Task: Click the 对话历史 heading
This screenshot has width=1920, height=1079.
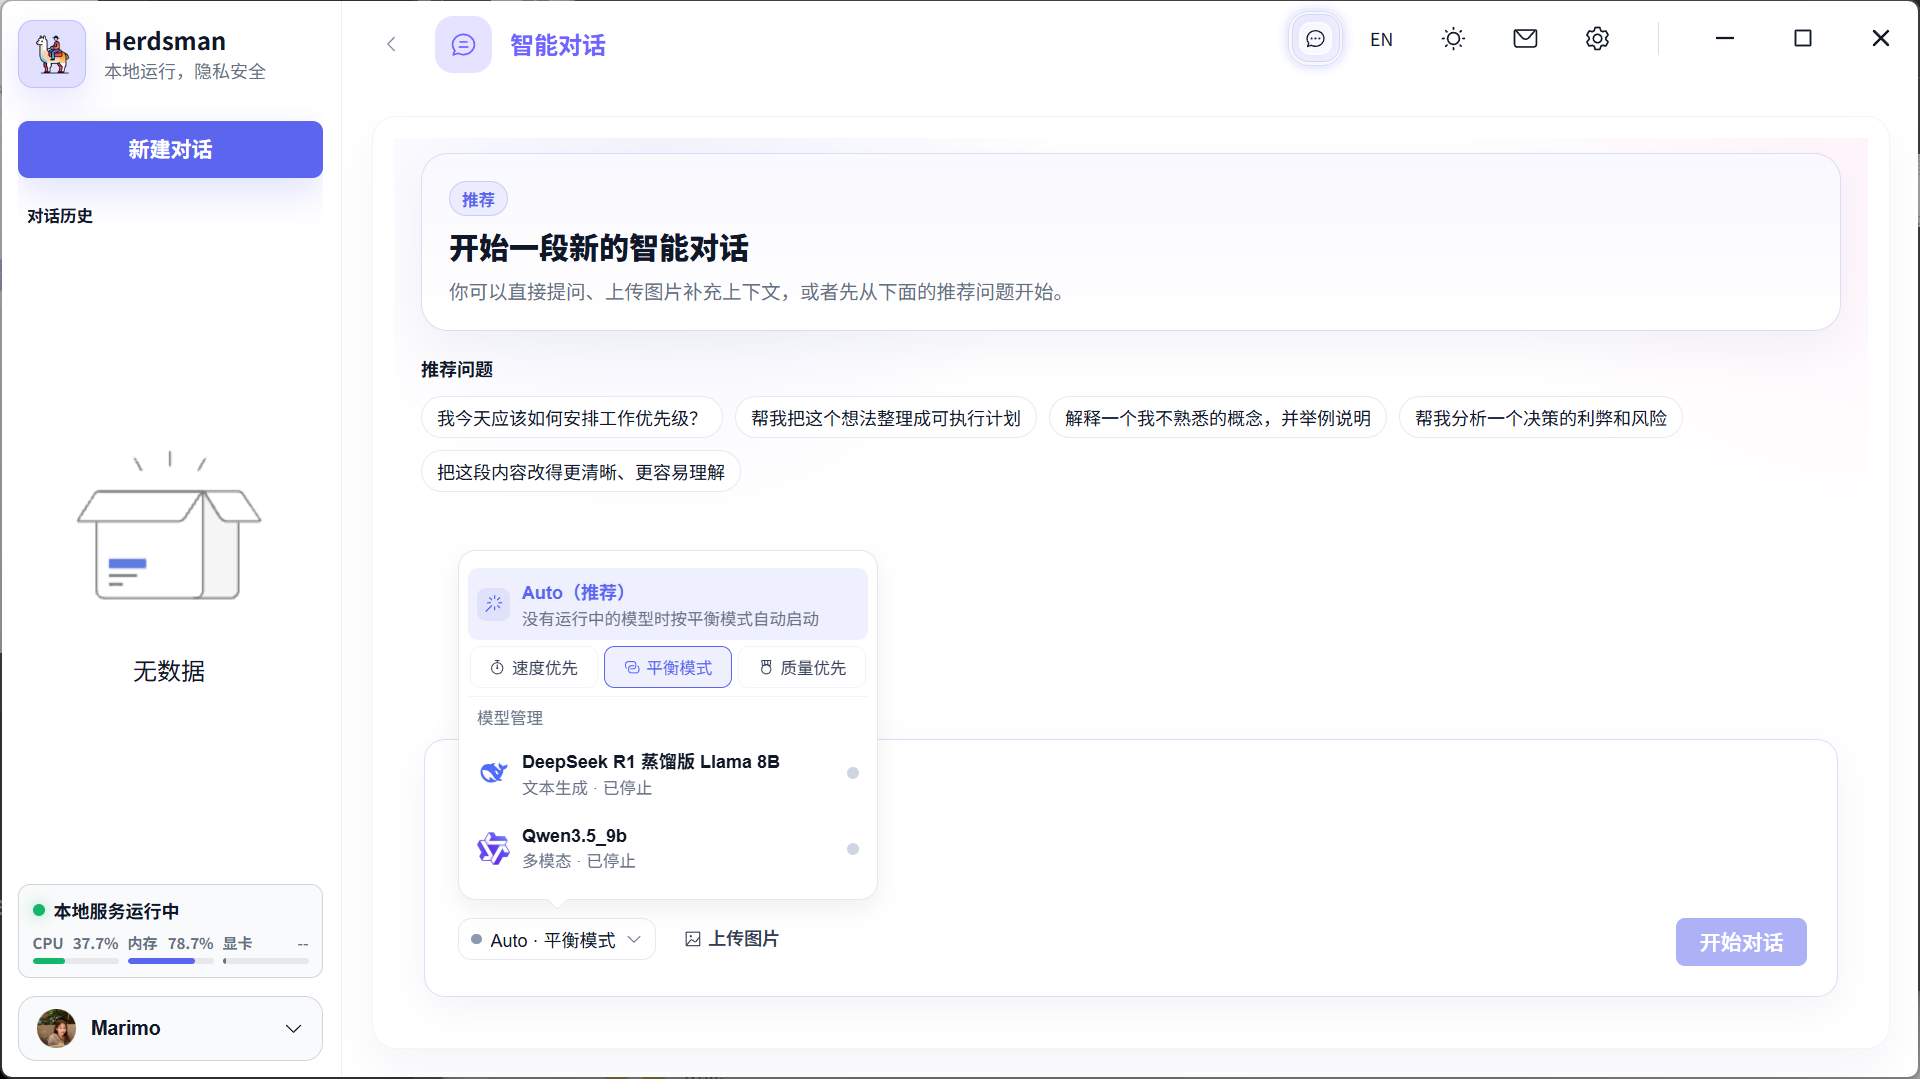Action: [x=60, y=216]
